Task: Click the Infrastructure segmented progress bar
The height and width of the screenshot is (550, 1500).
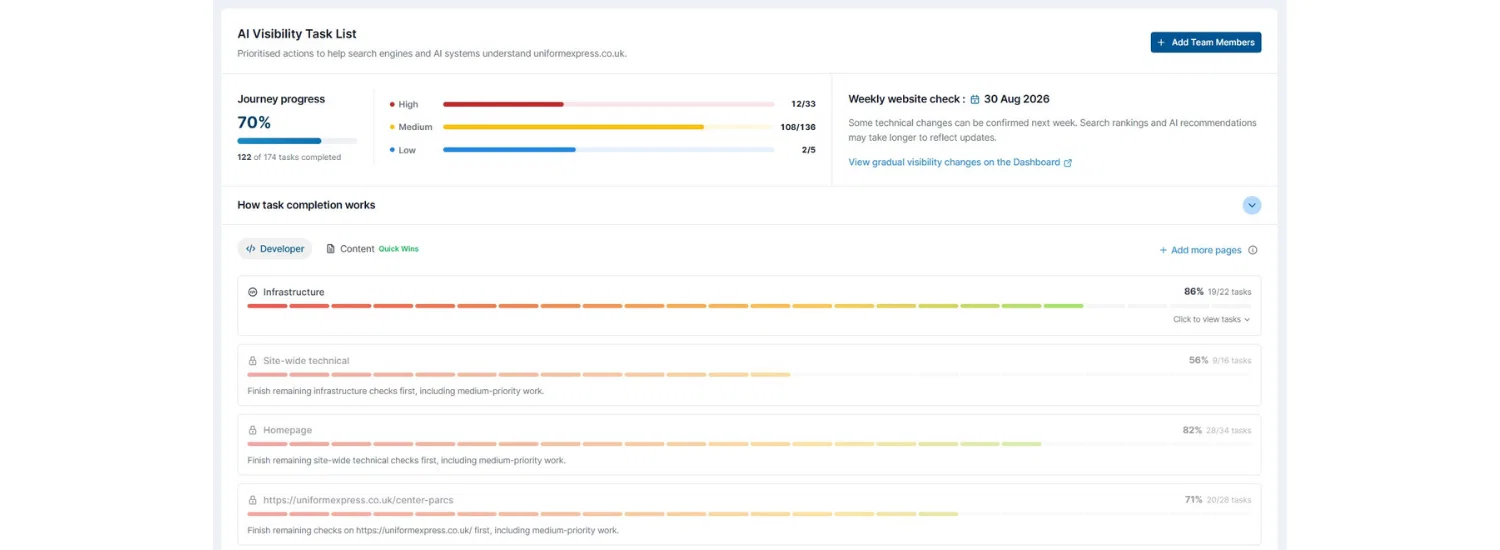Action: 749,306
